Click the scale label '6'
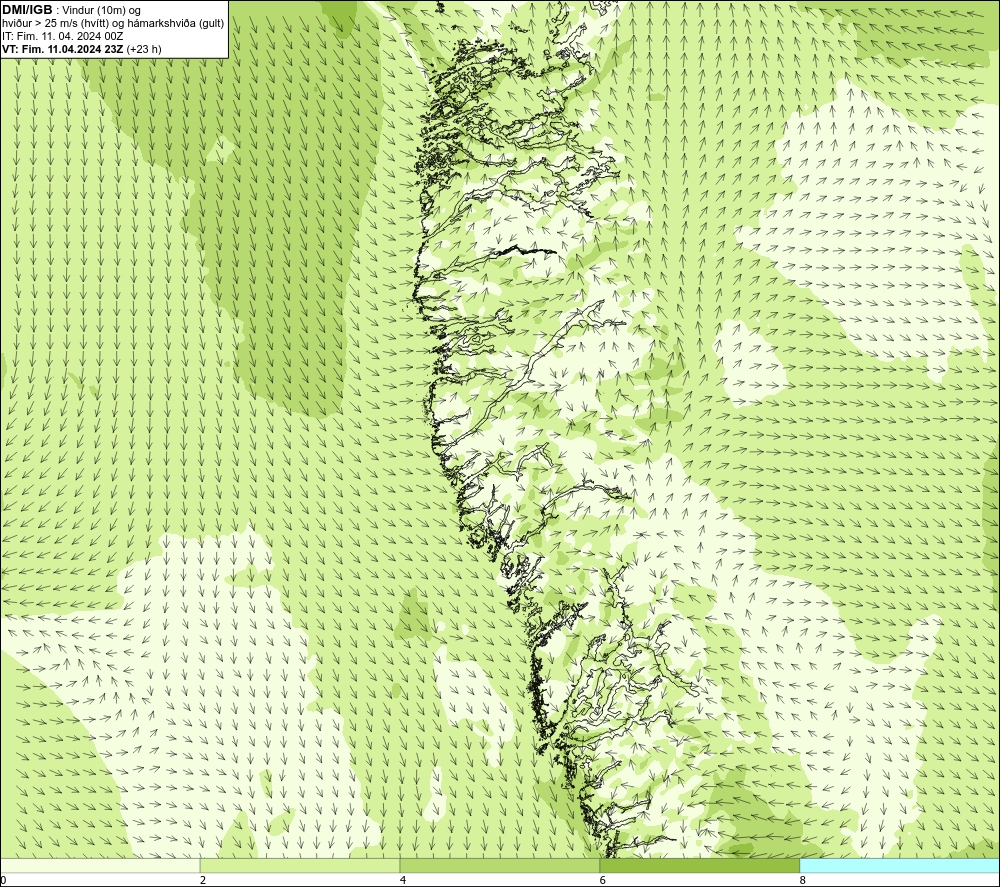 [603, 881]
